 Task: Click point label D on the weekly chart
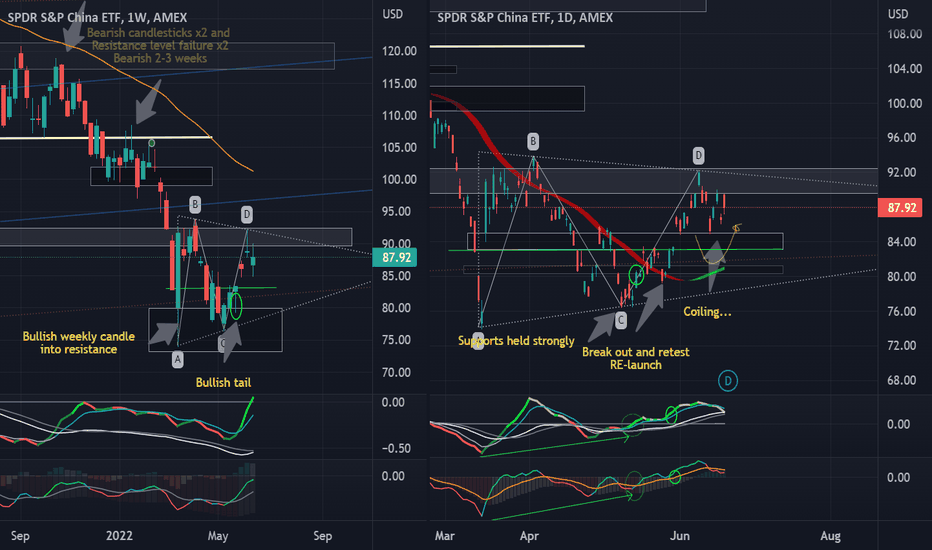[x=247, y=214]
